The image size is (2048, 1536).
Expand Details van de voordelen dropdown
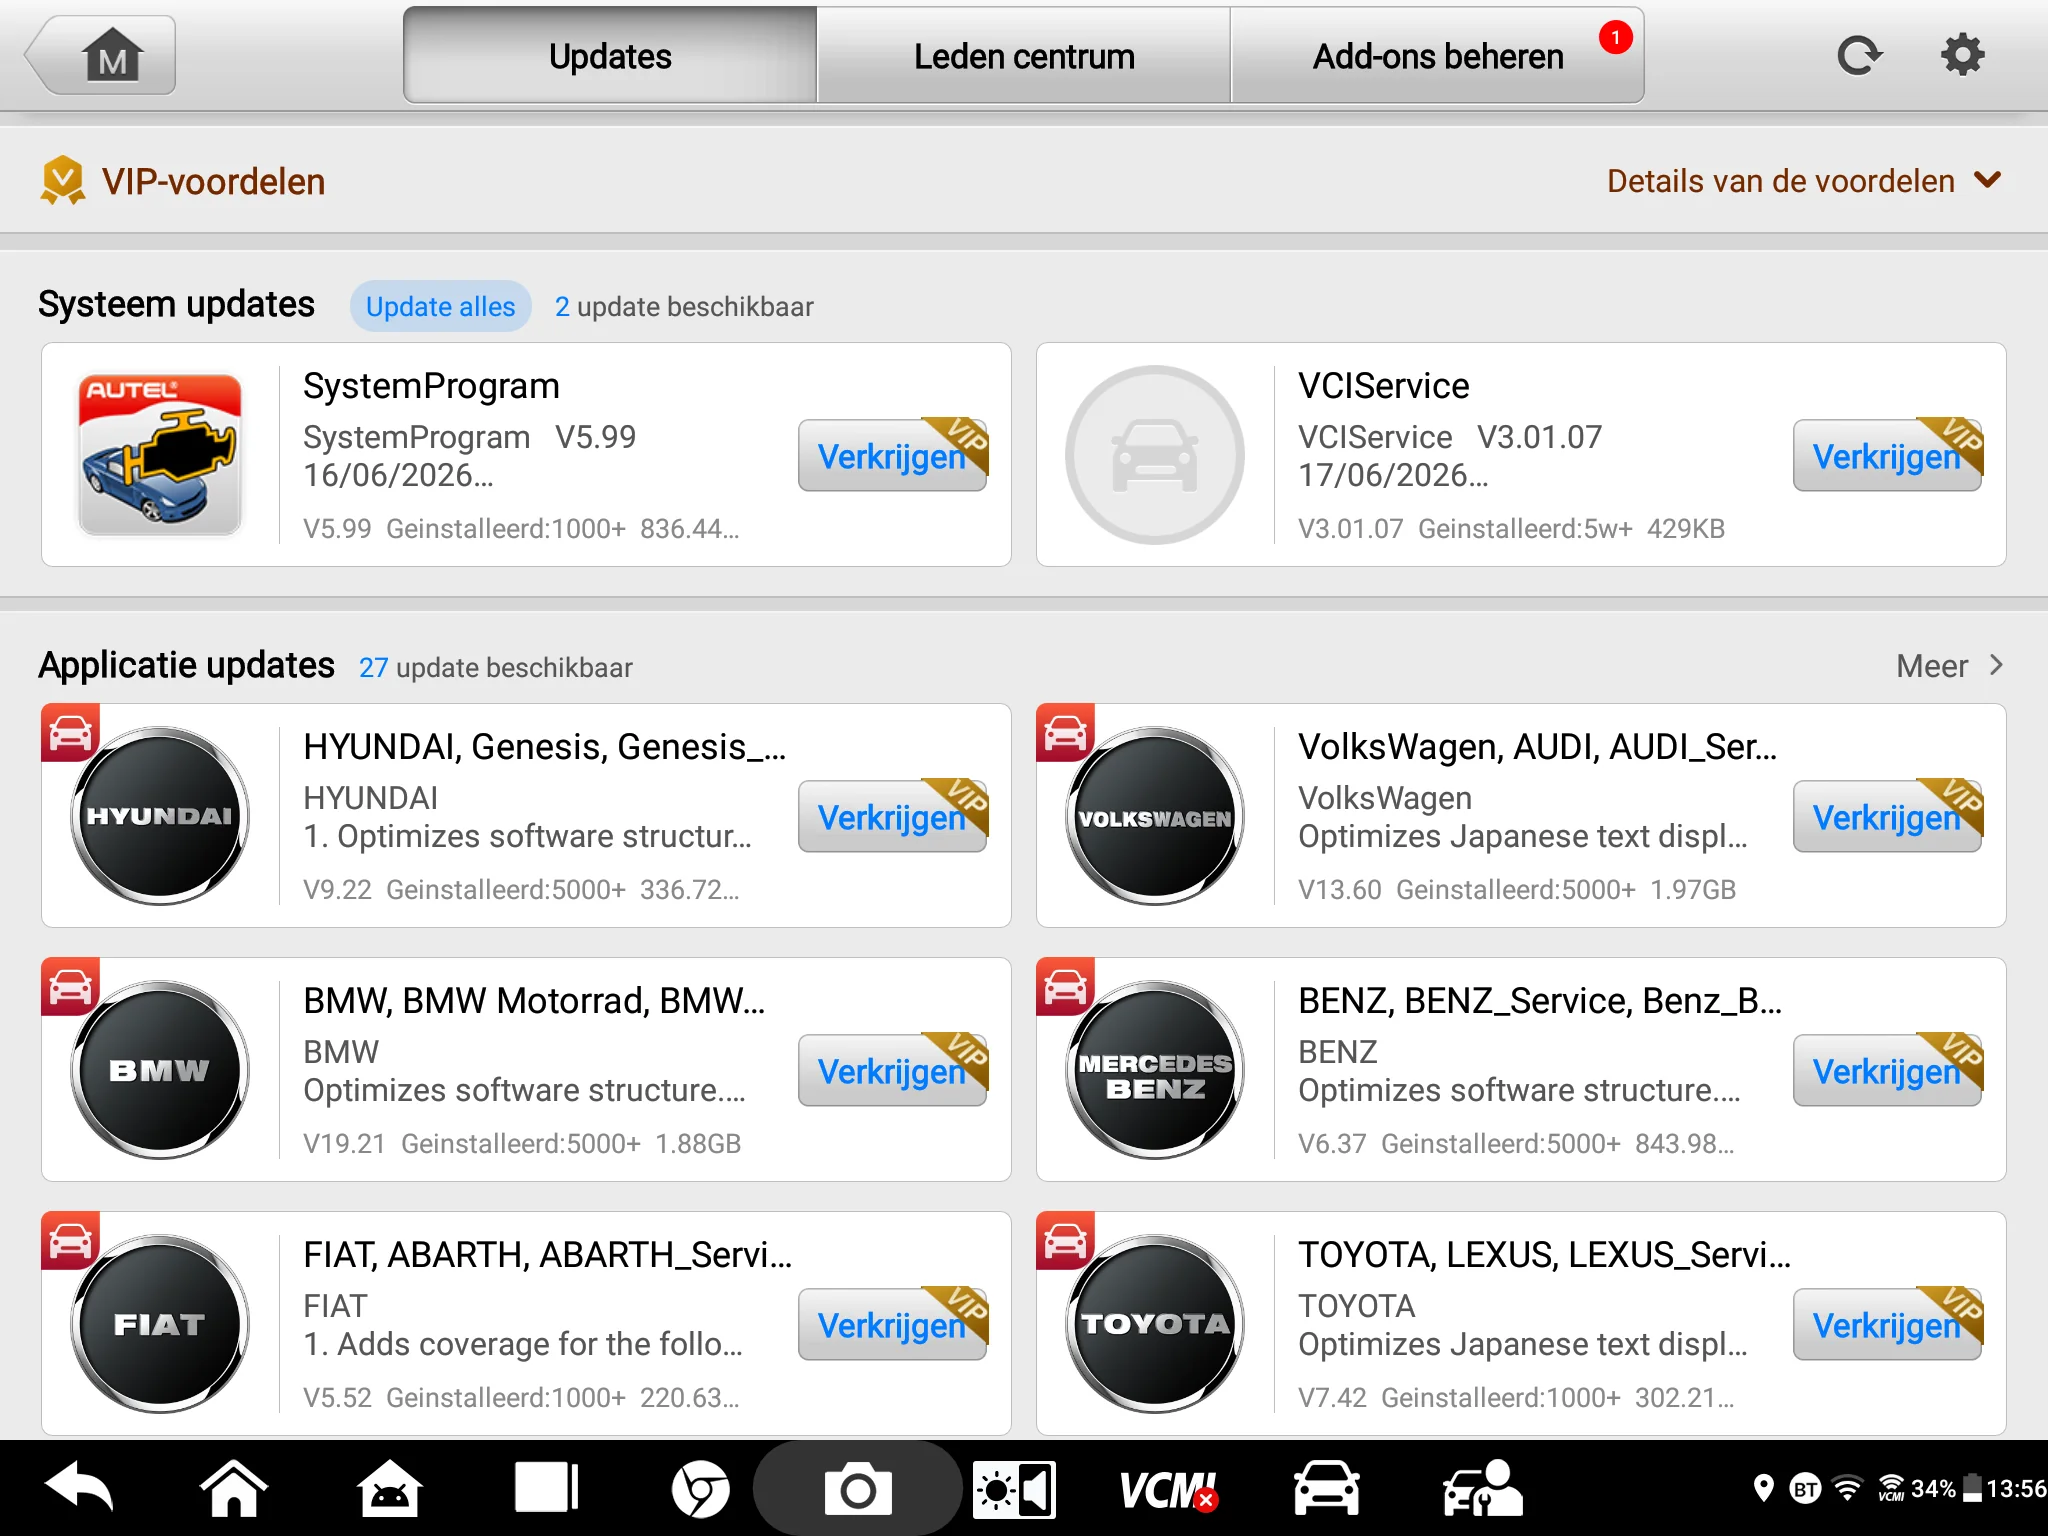point(1804,181)
